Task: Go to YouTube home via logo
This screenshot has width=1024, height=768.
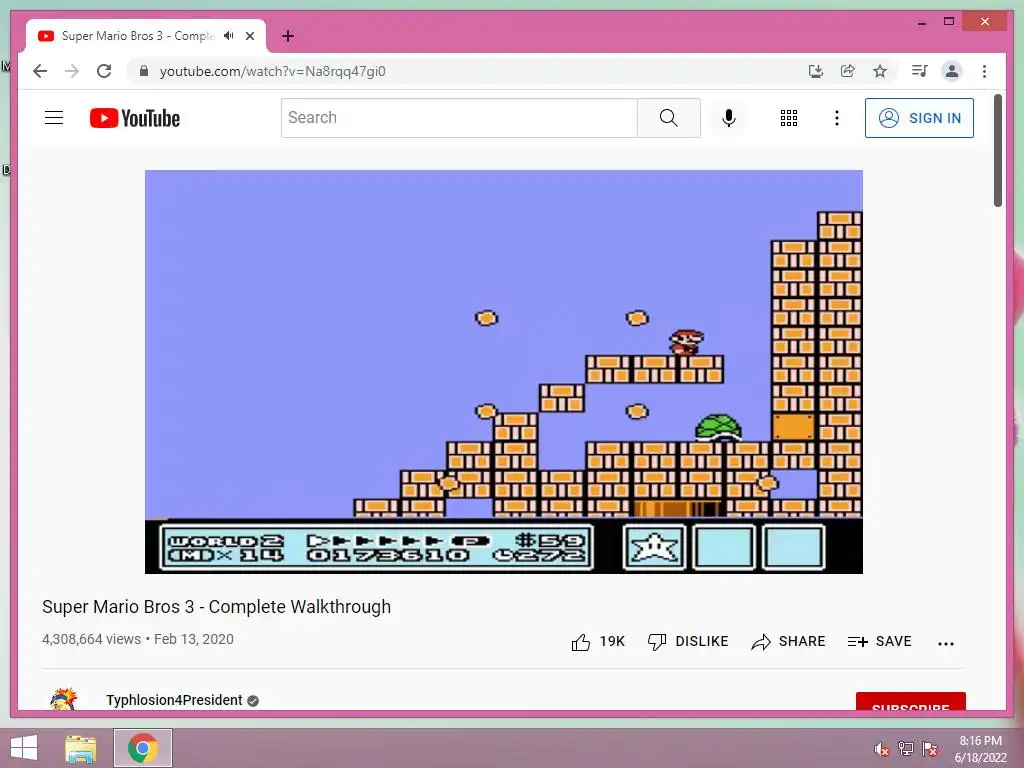Action: pyautogui.click(x=135, y=118)
